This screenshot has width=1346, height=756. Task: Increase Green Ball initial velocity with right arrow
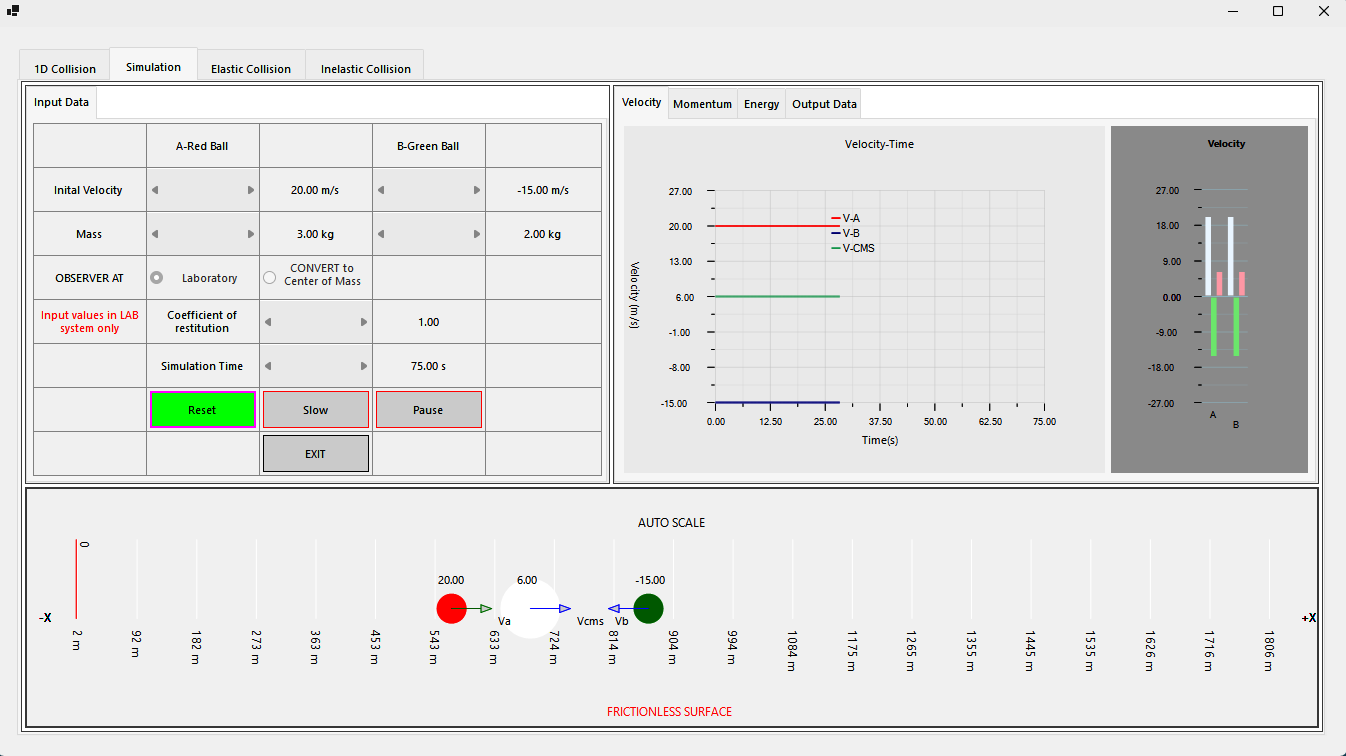[x=477, y=190]
